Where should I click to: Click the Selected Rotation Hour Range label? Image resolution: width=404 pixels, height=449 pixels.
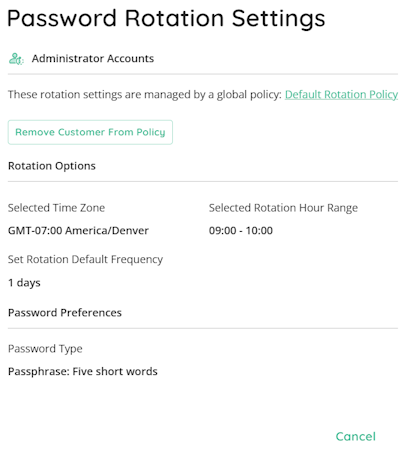click(283, 208)
